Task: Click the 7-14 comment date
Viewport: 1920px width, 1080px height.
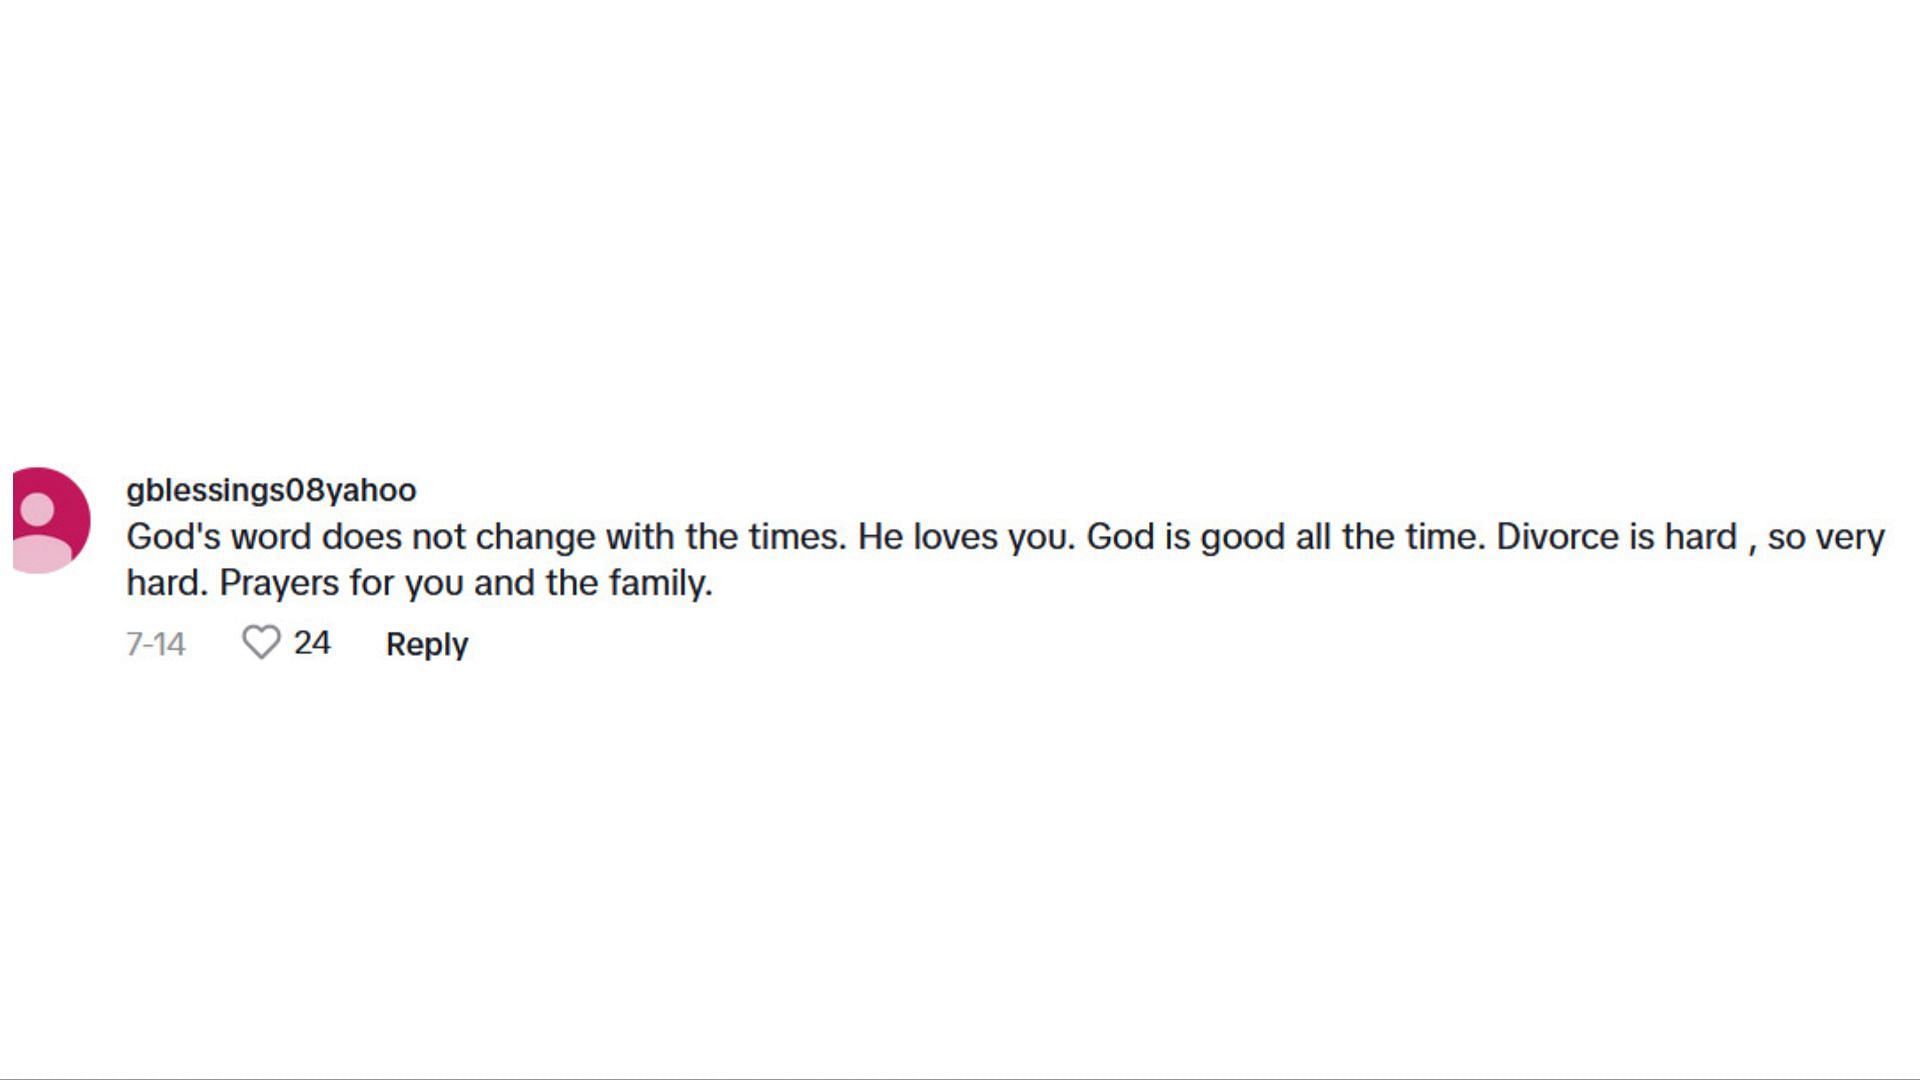Action: click(x=155, y=643)
